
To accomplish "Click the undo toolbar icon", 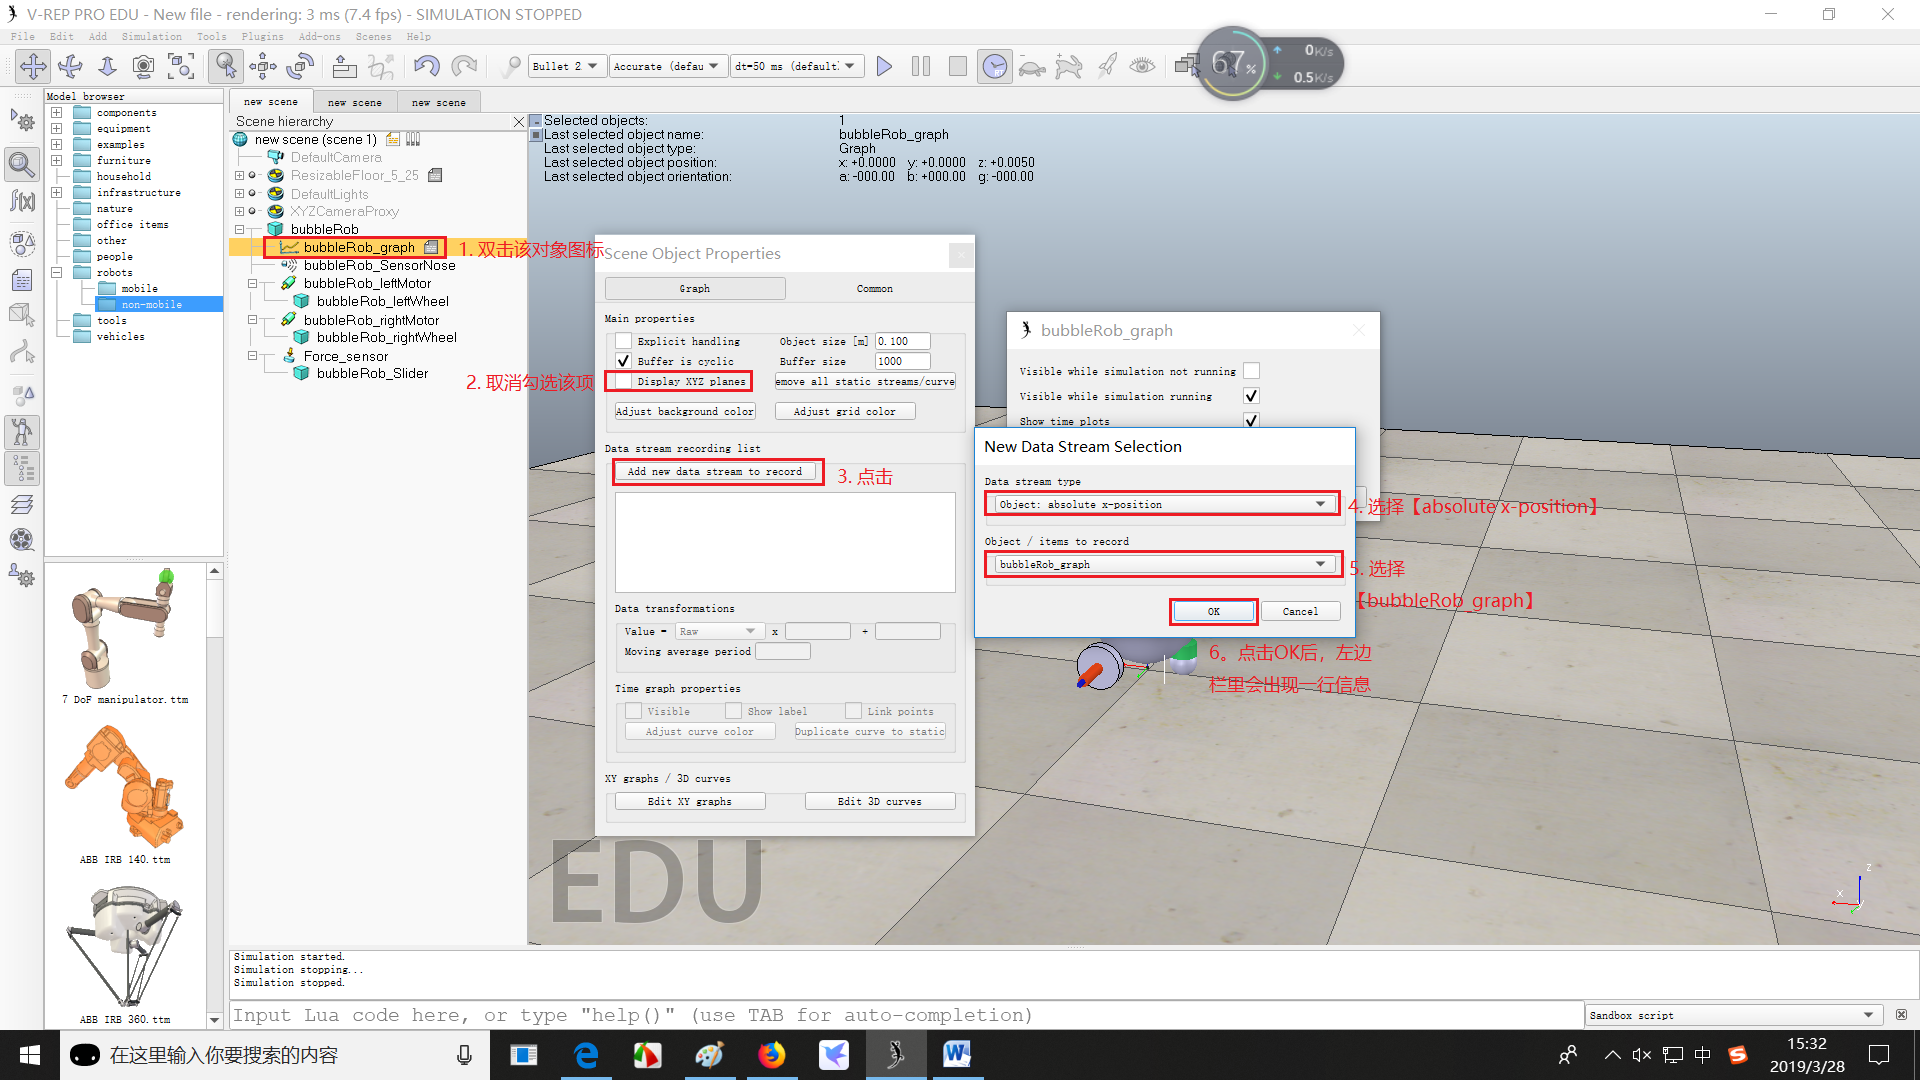I will point(426,66).
